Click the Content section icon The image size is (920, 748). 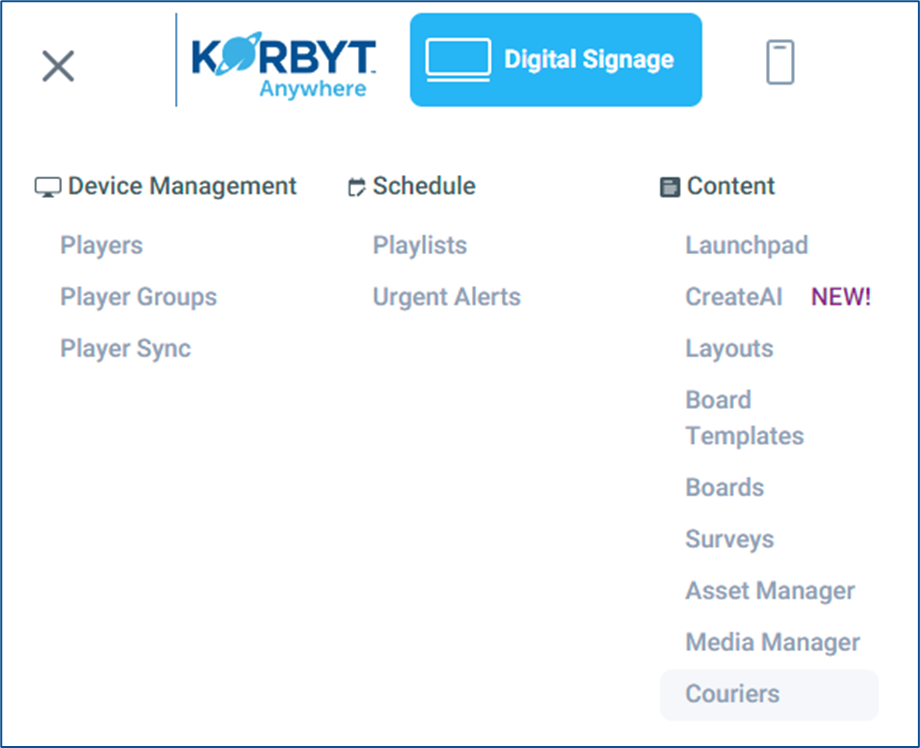[x=669, y=187]
